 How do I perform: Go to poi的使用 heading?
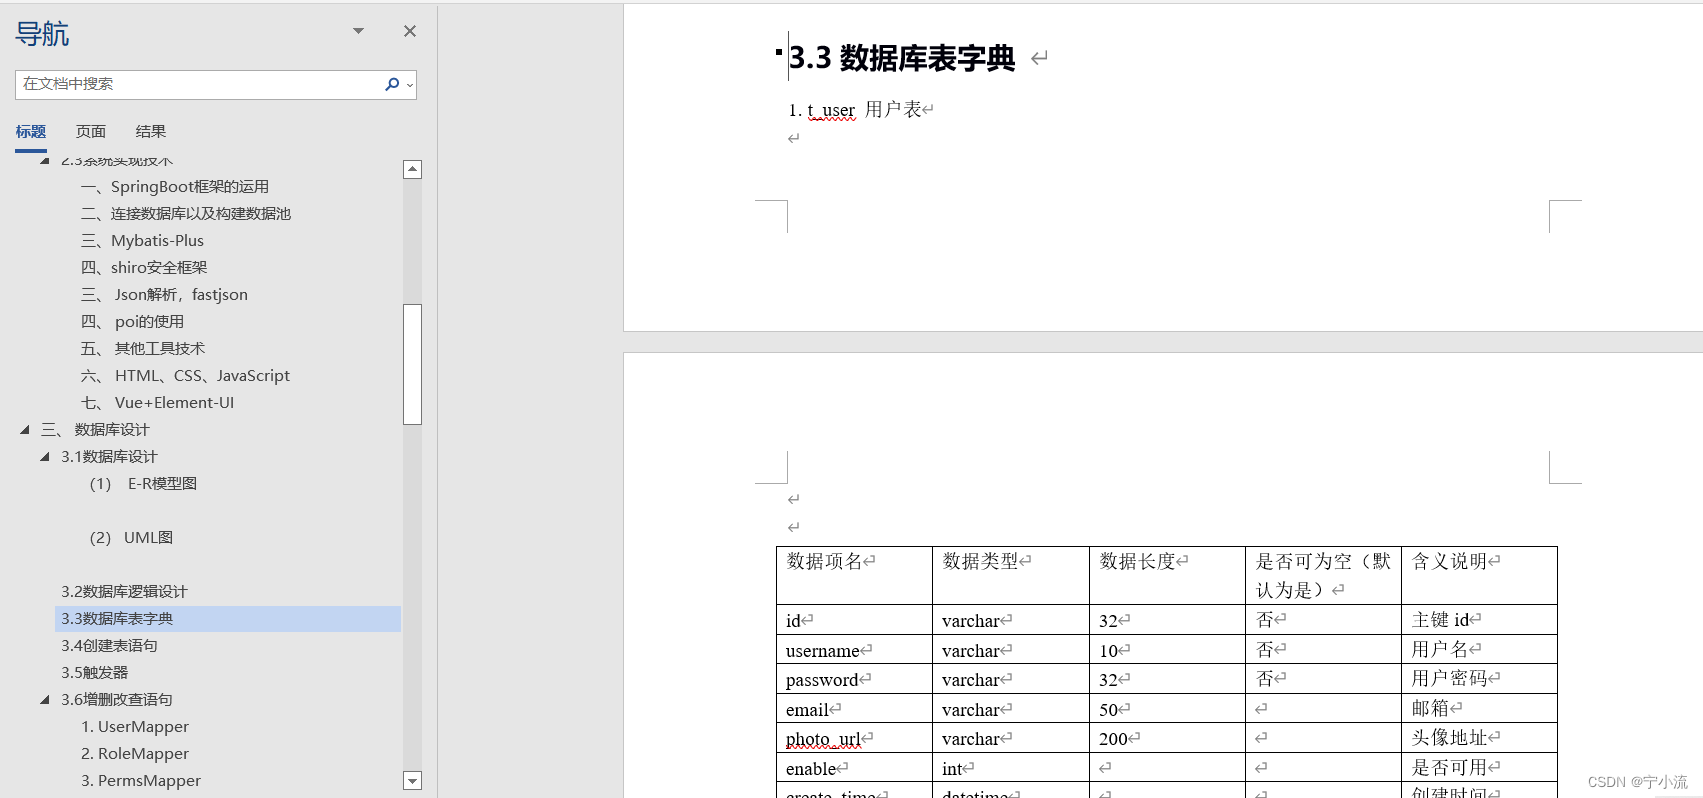132,321
